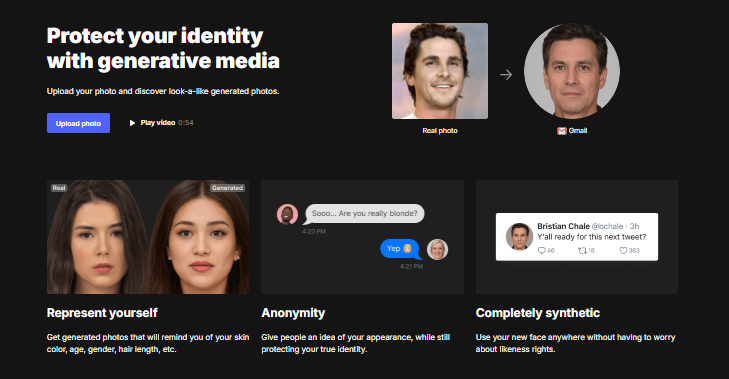Screen dimensions: 729x379
Task: Click the Gmail envelope icon
Action: tap(562, 131)
